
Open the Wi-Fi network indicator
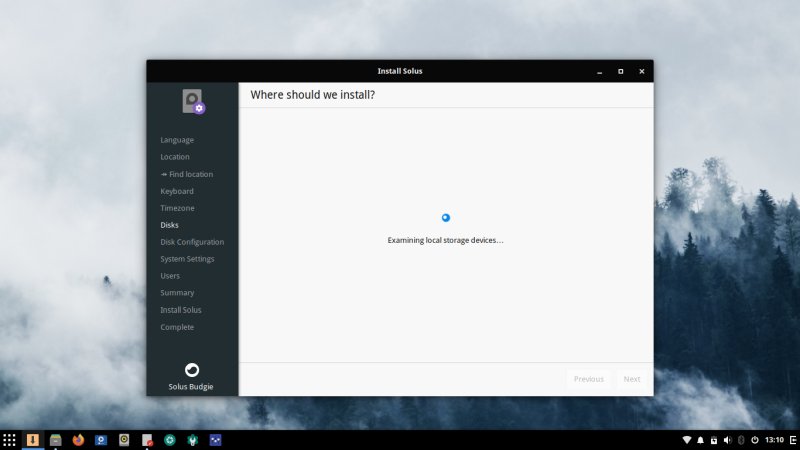click(687, 440)
